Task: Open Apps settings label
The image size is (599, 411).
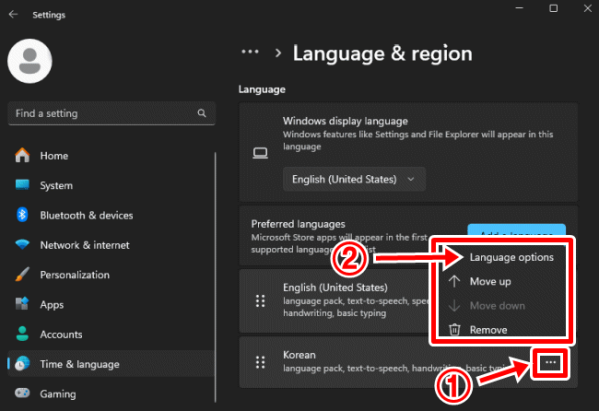Action: pyautogui.click(x=52, y=305)
